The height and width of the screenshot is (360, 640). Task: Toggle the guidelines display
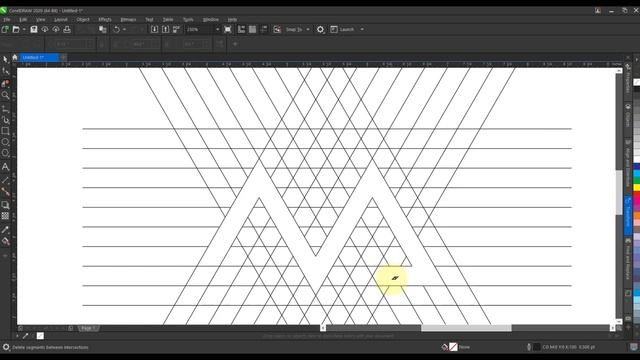264,29
